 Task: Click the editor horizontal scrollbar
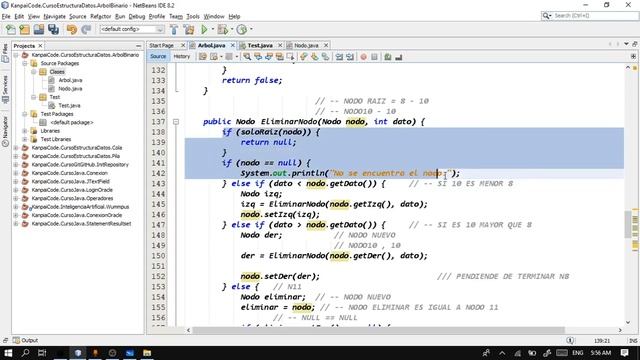378,330
